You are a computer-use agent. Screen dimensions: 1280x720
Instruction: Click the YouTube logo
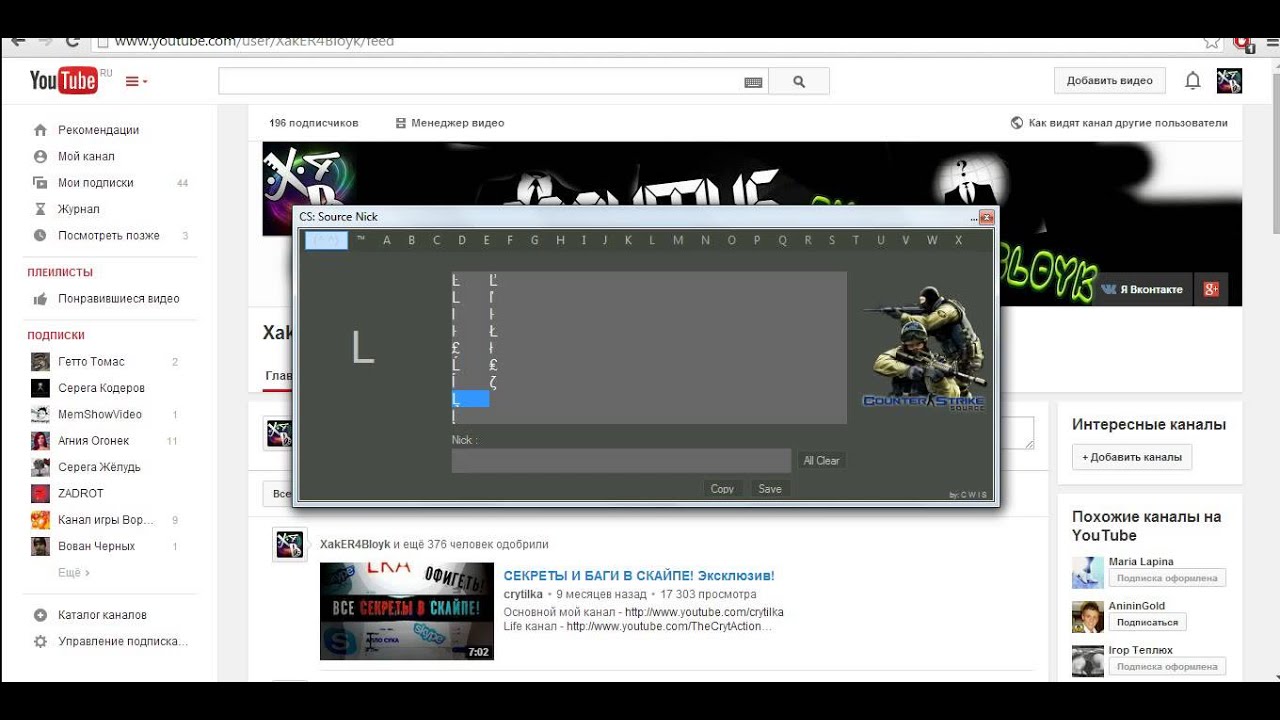click(63, 80)
